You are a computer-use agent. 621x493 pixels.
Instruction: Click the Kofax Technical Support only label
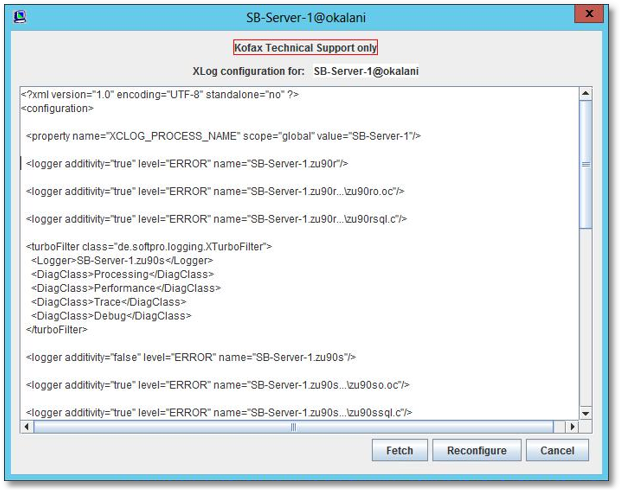tap(305, 48)
